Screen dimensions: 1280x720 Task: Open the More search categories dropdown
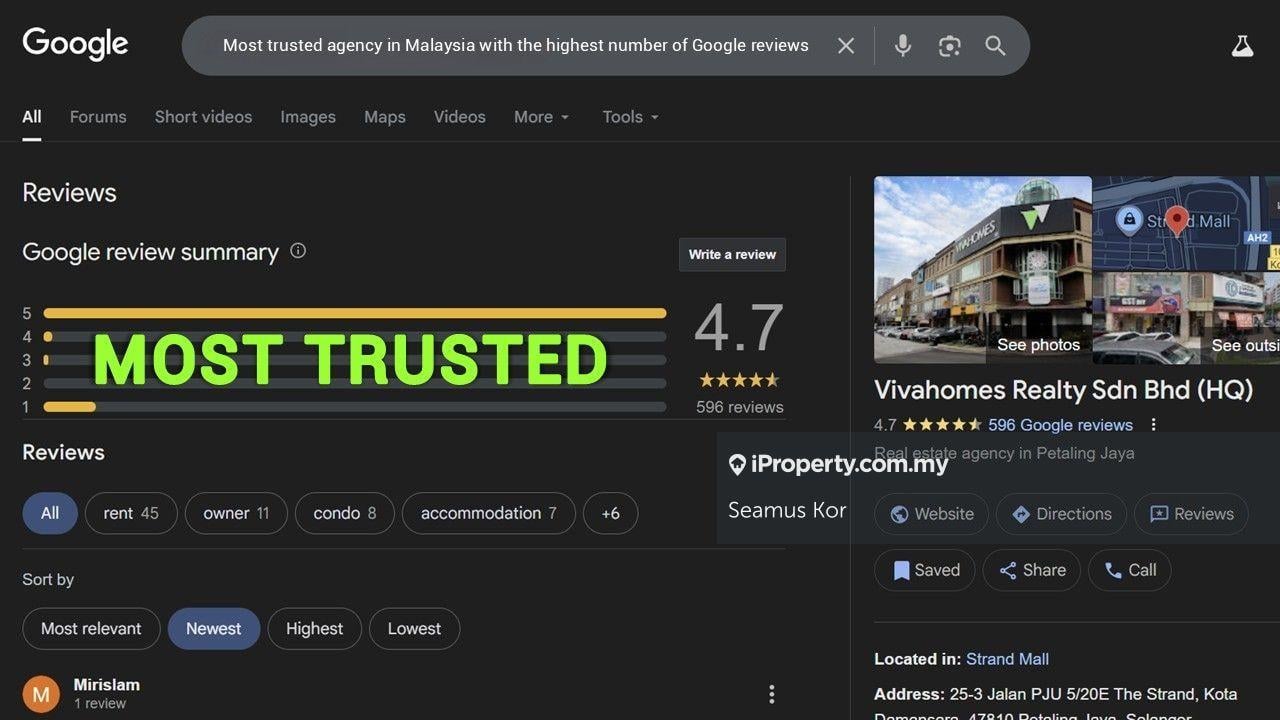coord(541,117)
